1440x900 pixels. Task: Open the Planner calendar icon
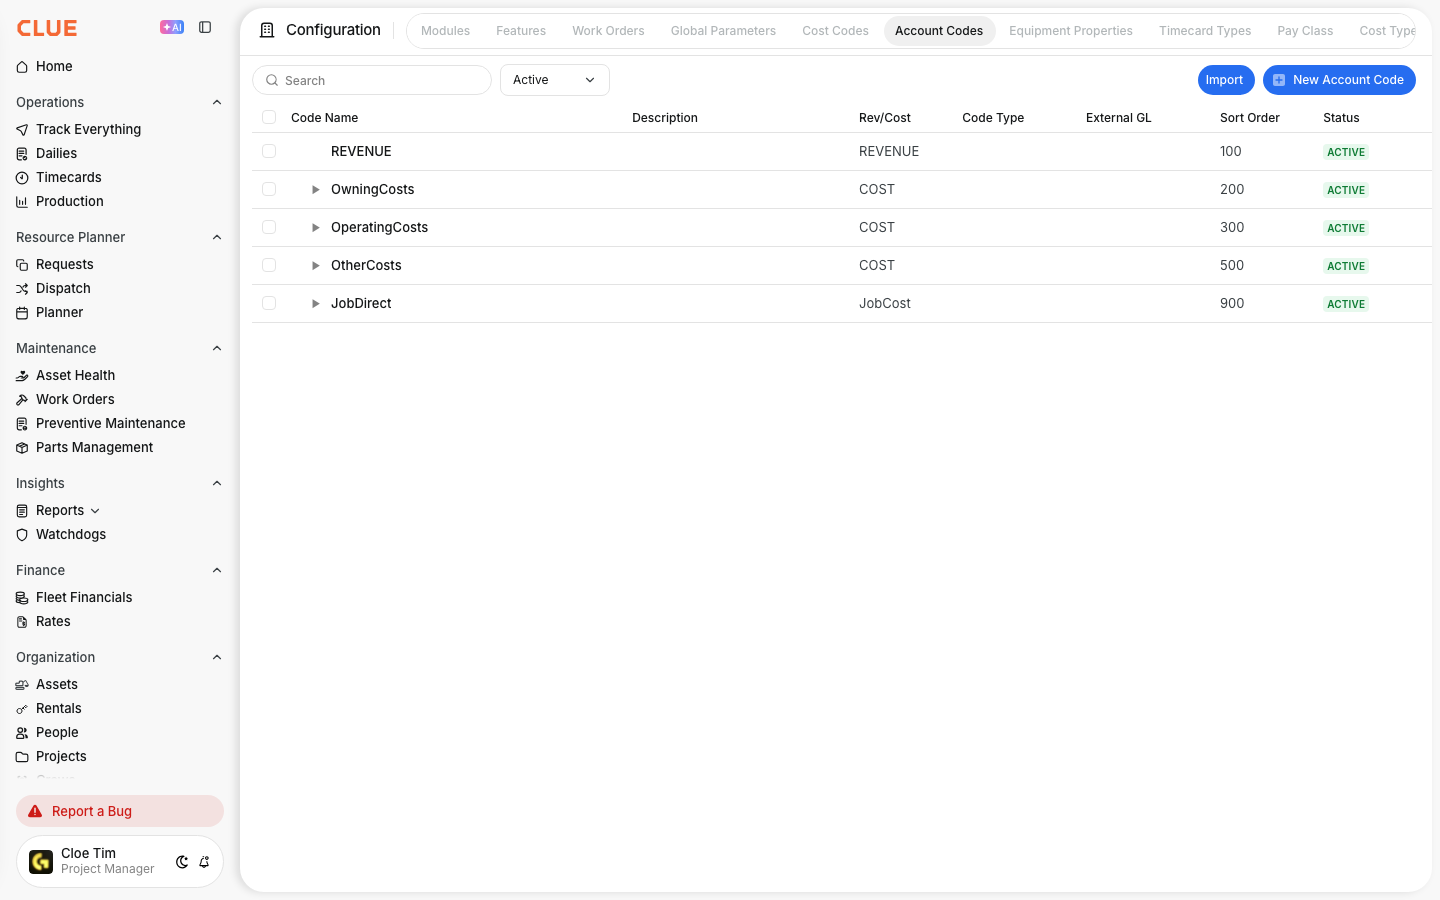[x=22, y=313]
